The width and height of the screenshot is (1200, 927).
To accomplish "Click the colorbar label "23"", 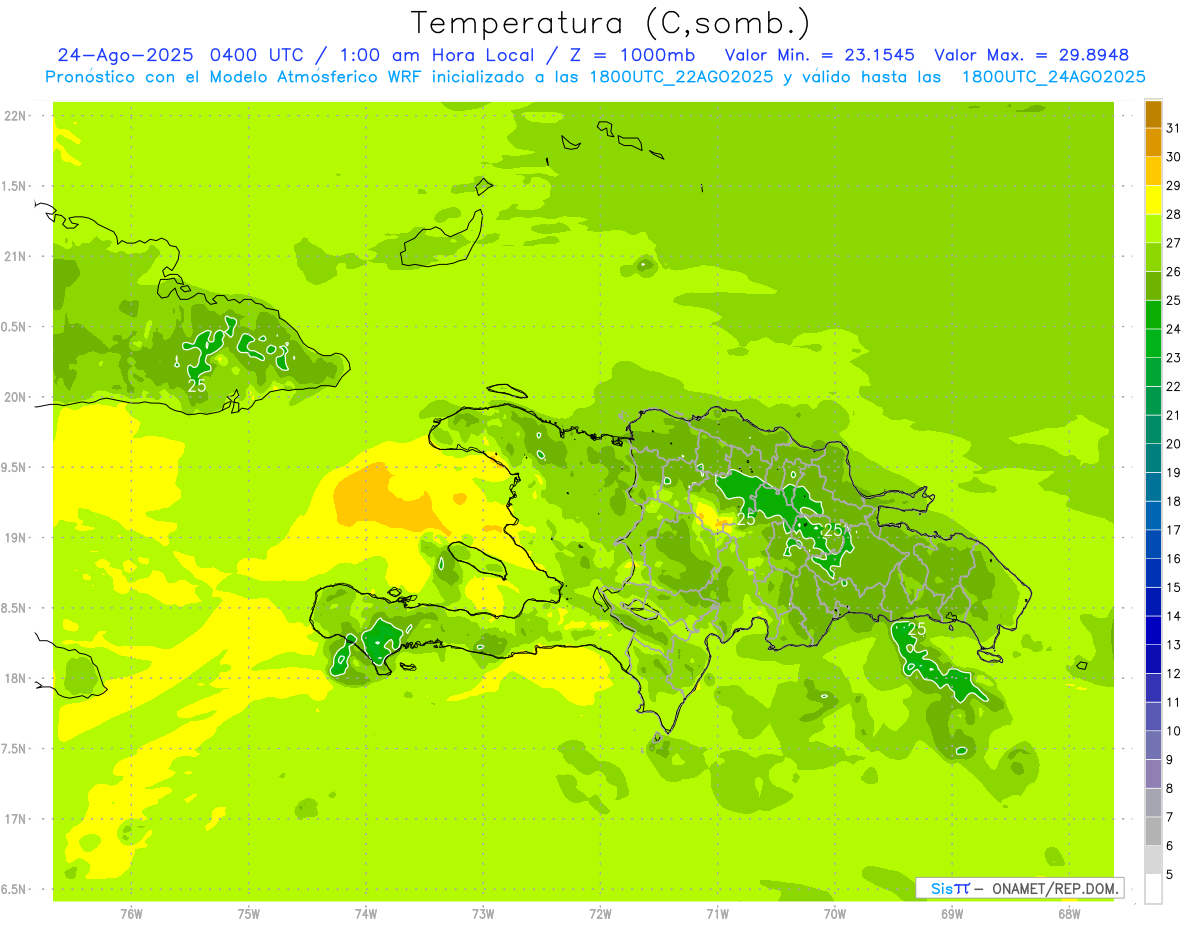I will (x=1174, y=358).
